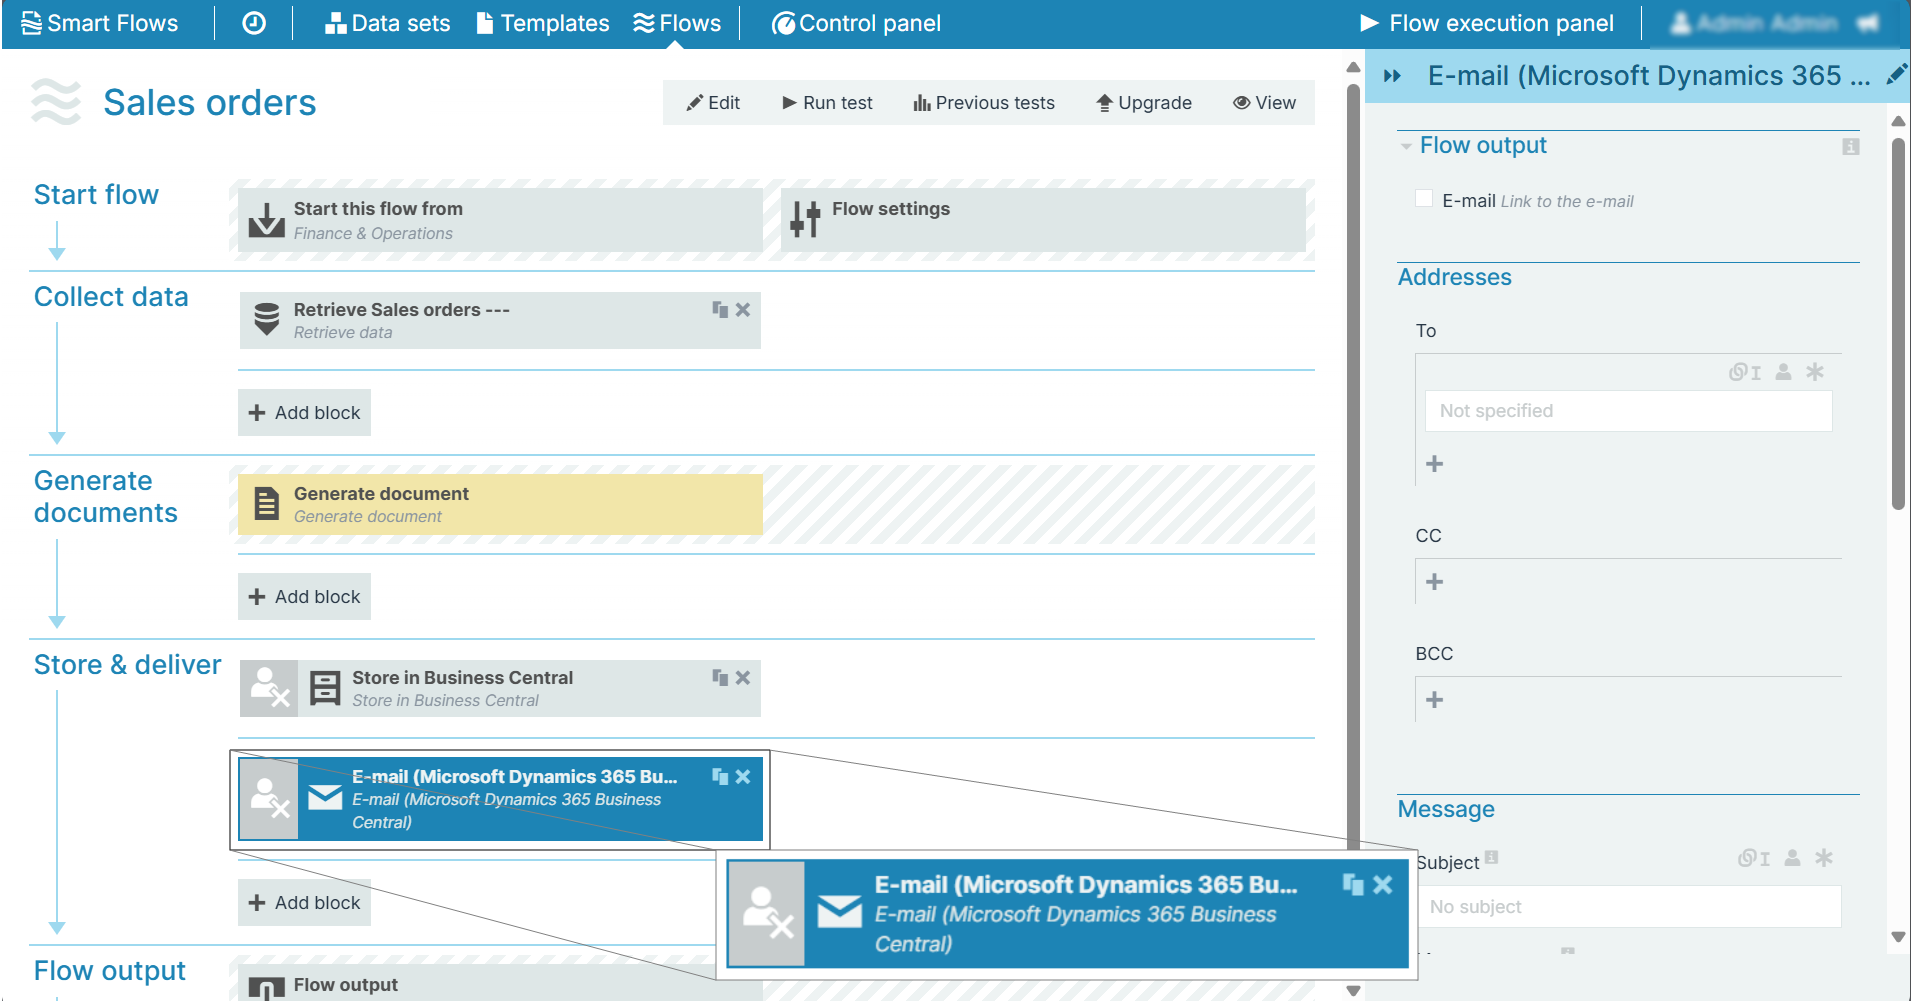Click the condition user icon on Store in Business Central

[x=269, y=688]
